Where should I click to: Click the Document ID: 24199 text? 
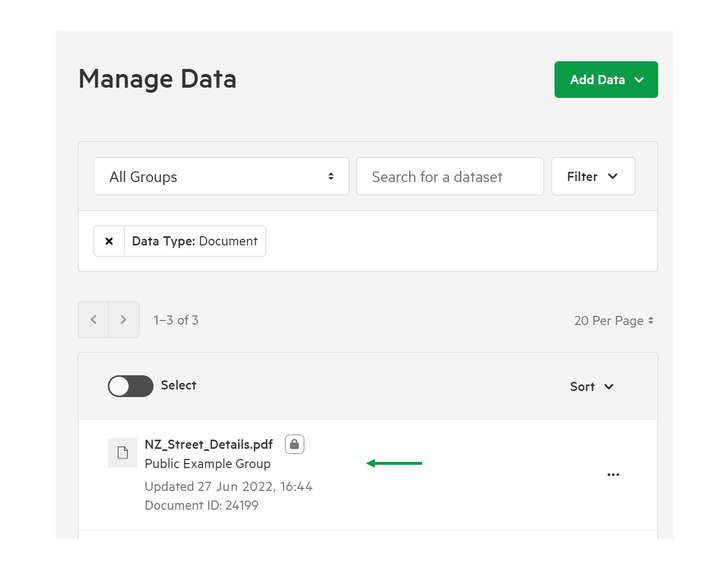click(x=201, y=505)
